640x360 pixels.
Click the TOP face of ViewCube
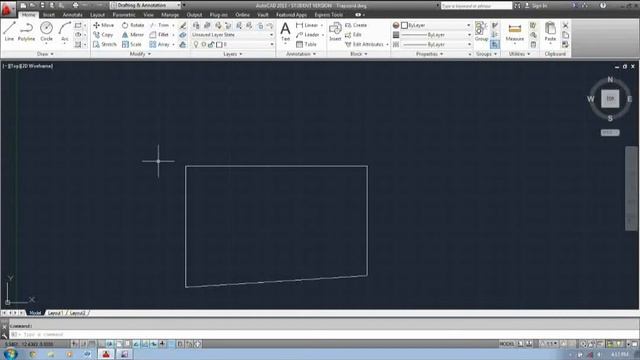(610, 98)
